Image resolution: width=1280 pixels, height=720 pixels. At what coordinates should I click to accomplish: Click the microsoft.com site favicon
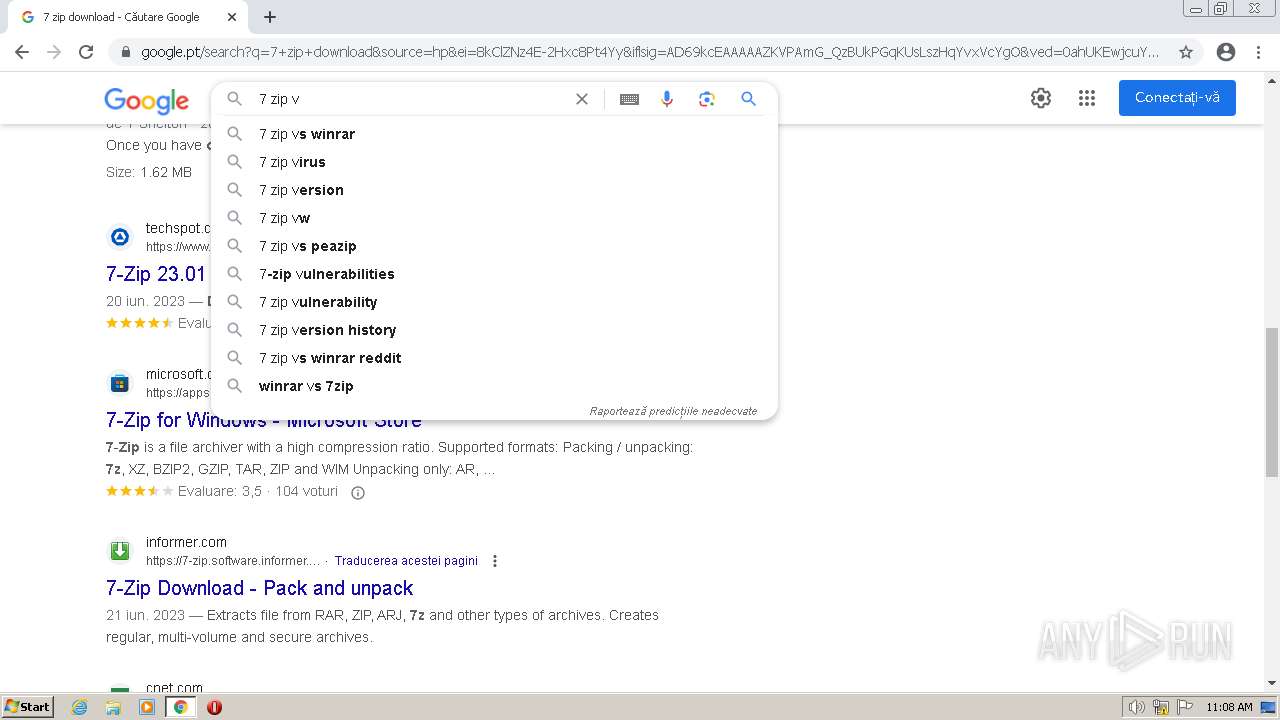[120, 383]
